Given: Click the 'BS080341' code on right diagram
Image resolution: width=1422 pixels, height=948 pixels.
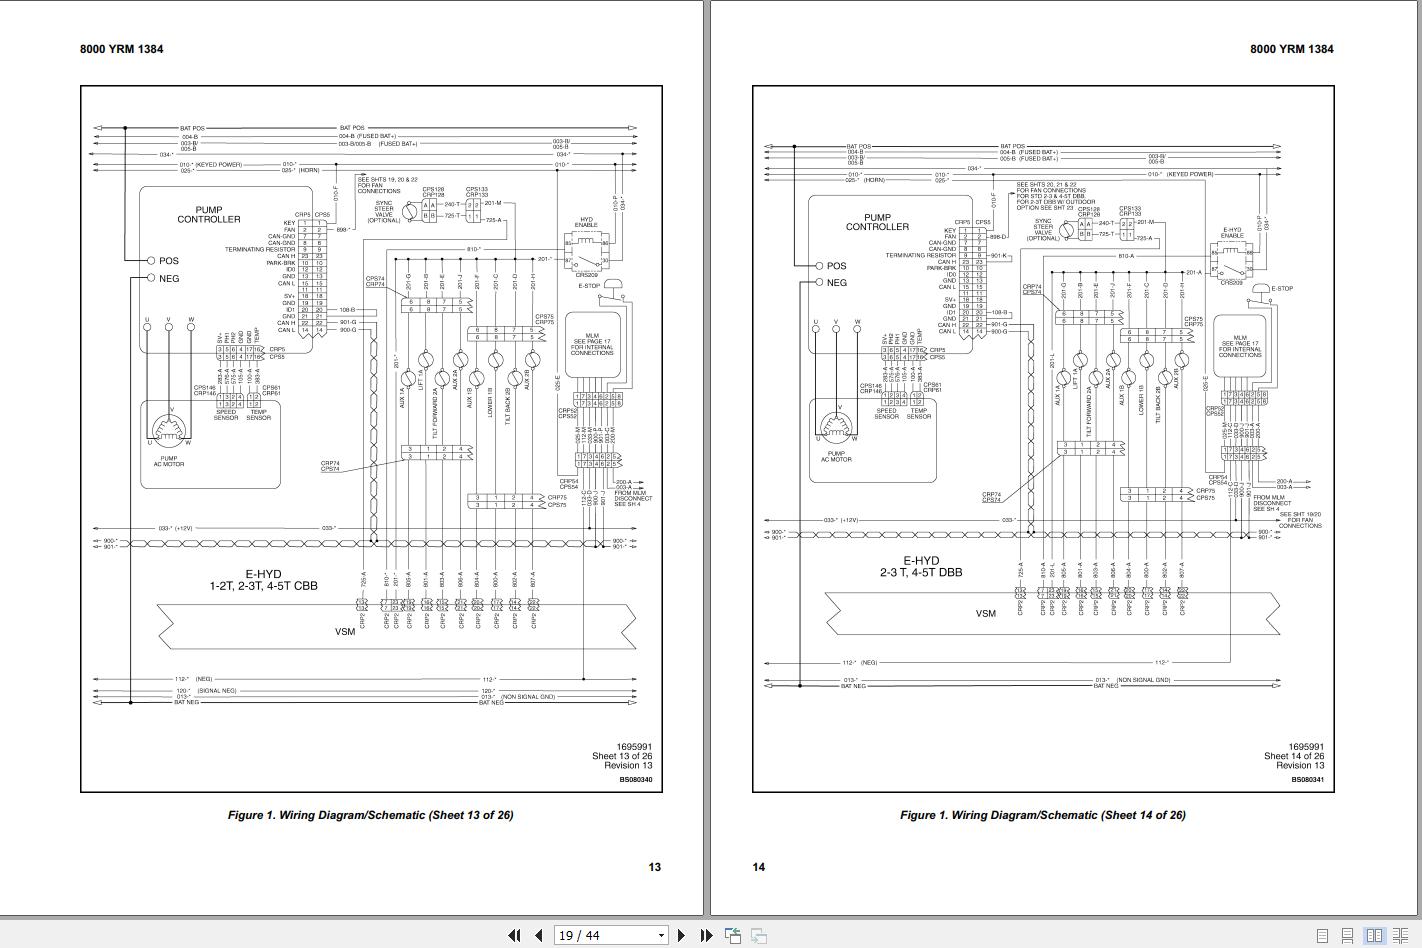Looking at the screenshot, I should pyautogui.click(x=1307, y=780).
